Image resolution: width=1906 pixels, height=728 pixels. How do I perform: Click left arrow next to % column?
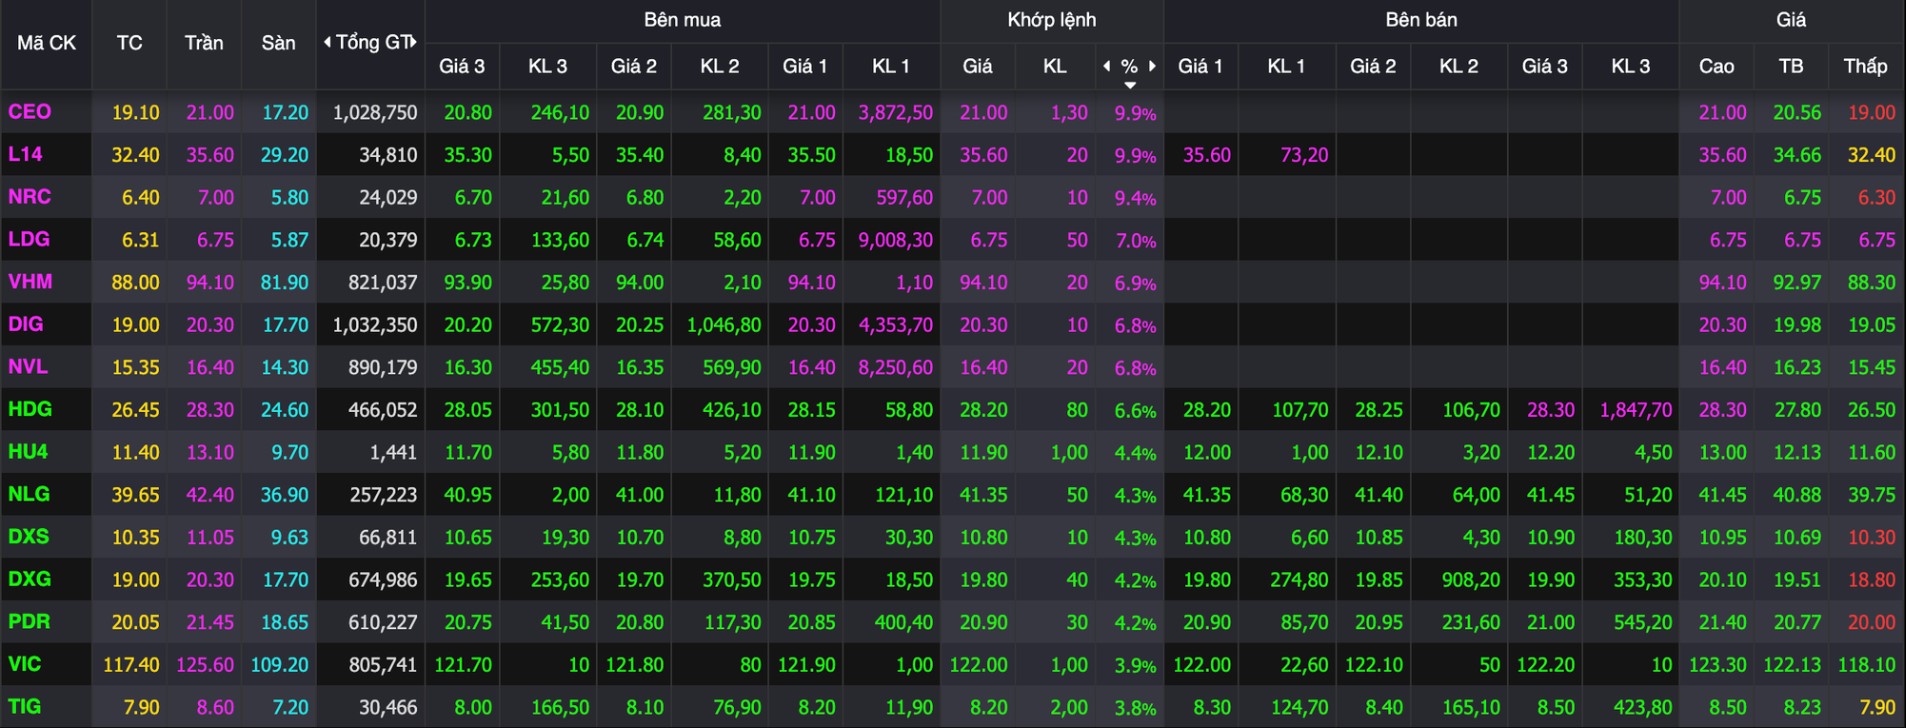[1106, 66]
